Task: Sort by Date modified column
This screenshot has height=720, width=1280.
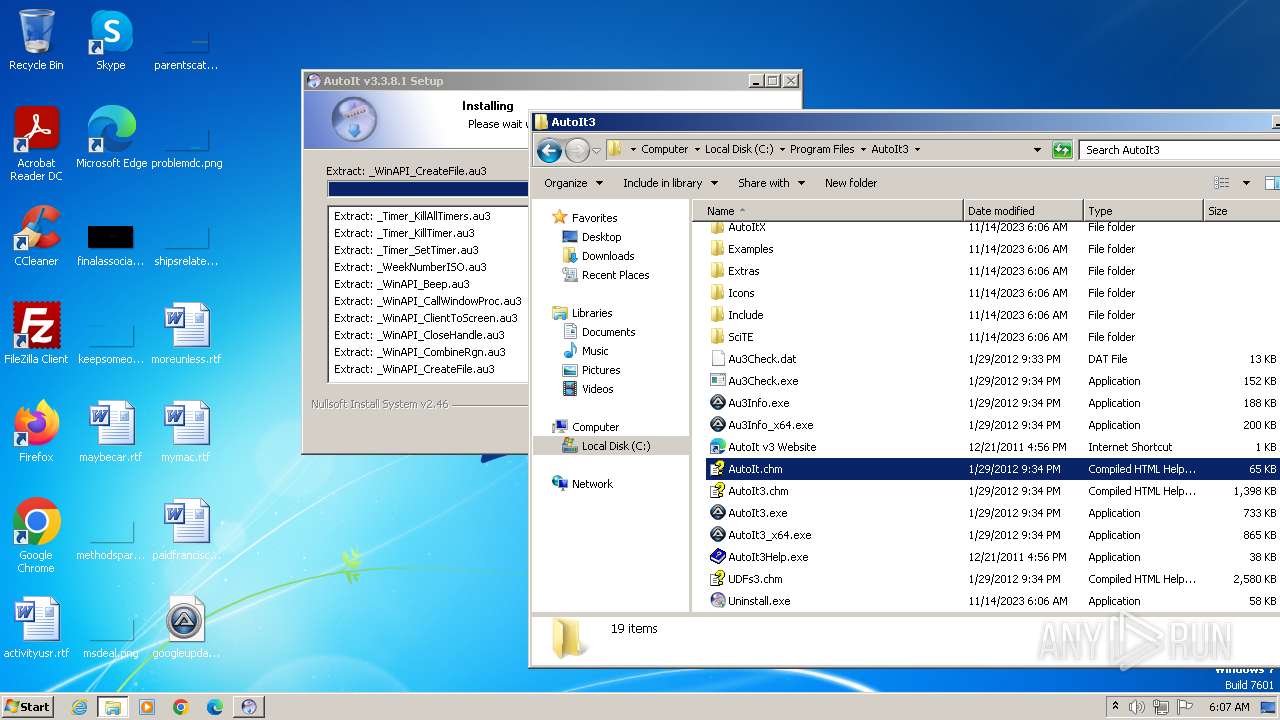Action: coord(1023,211)
